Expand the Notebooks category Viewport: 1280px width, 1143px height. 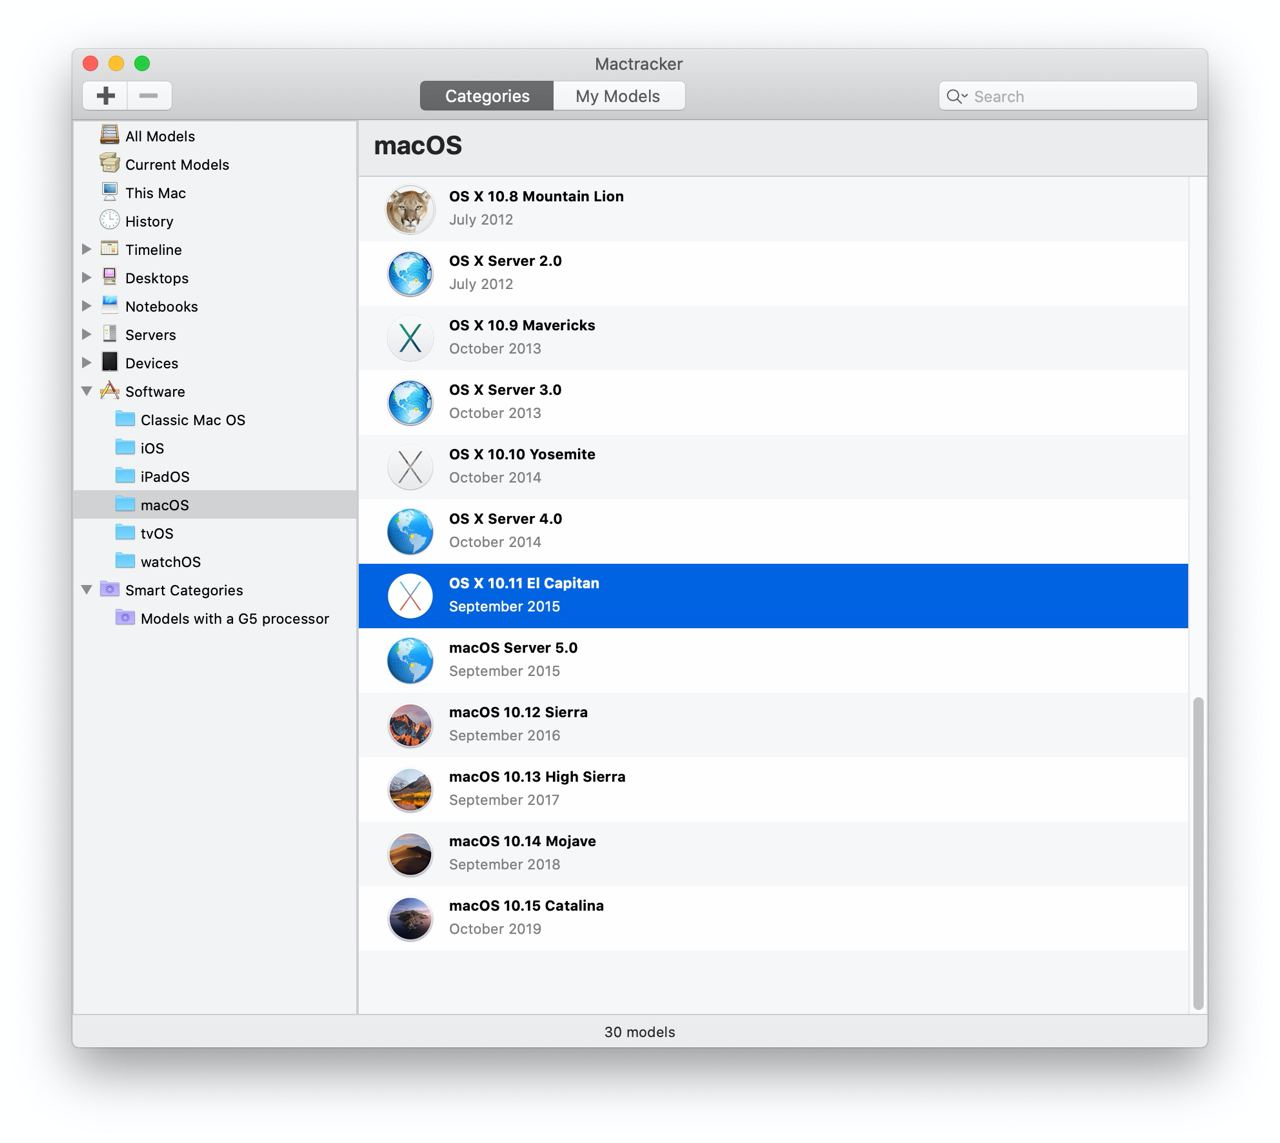pos(86,306)
